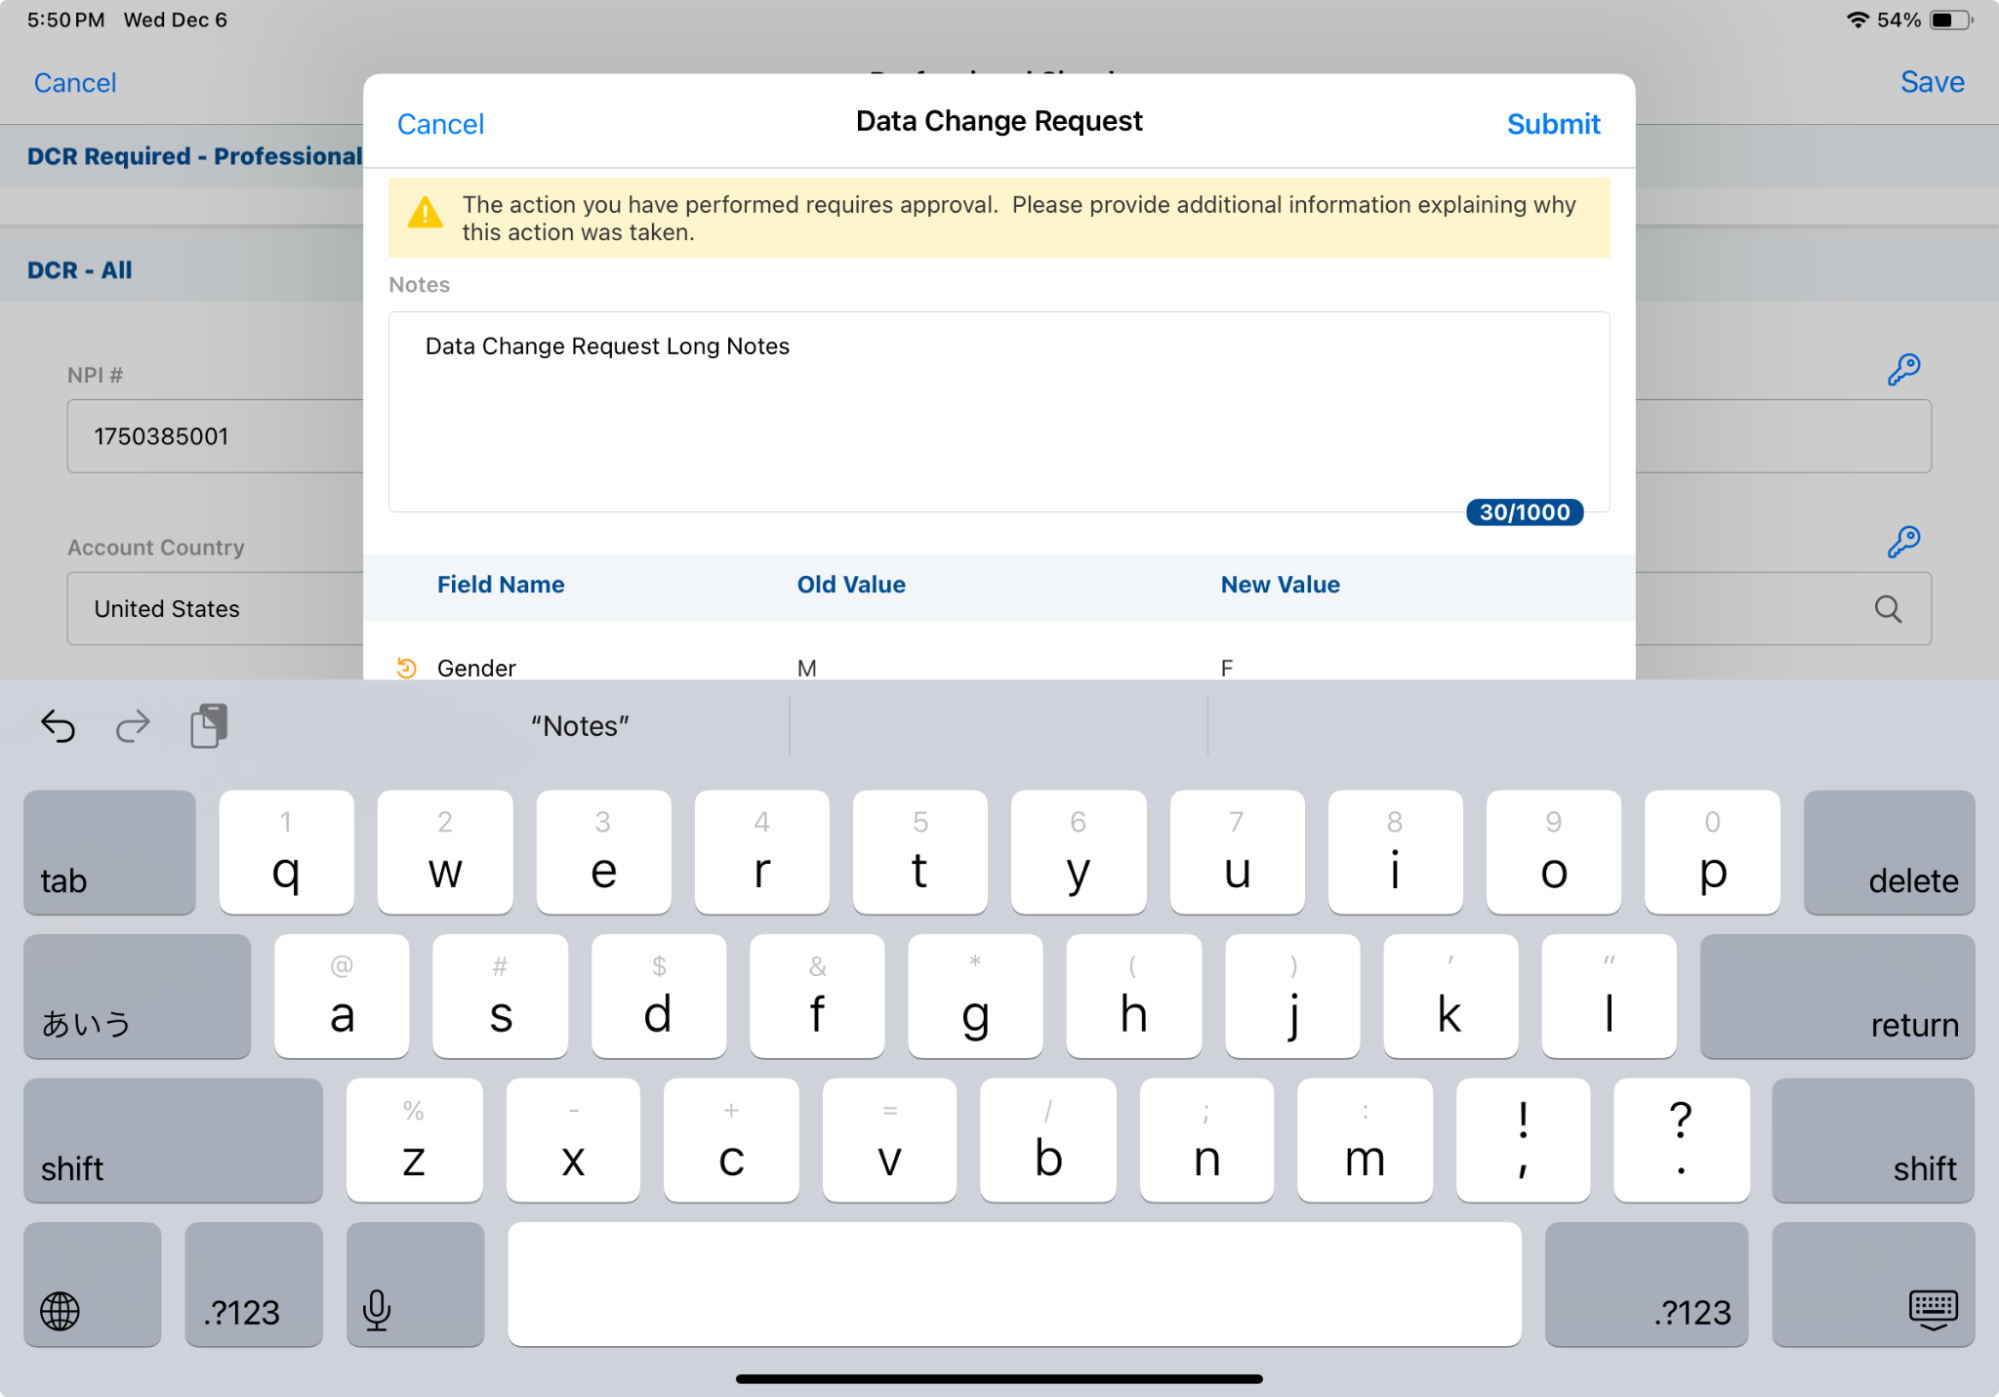This screenshot has height=1397, width=1999.
Task: Submit the Data Change Request
Action: click(x=1552, y=124)
